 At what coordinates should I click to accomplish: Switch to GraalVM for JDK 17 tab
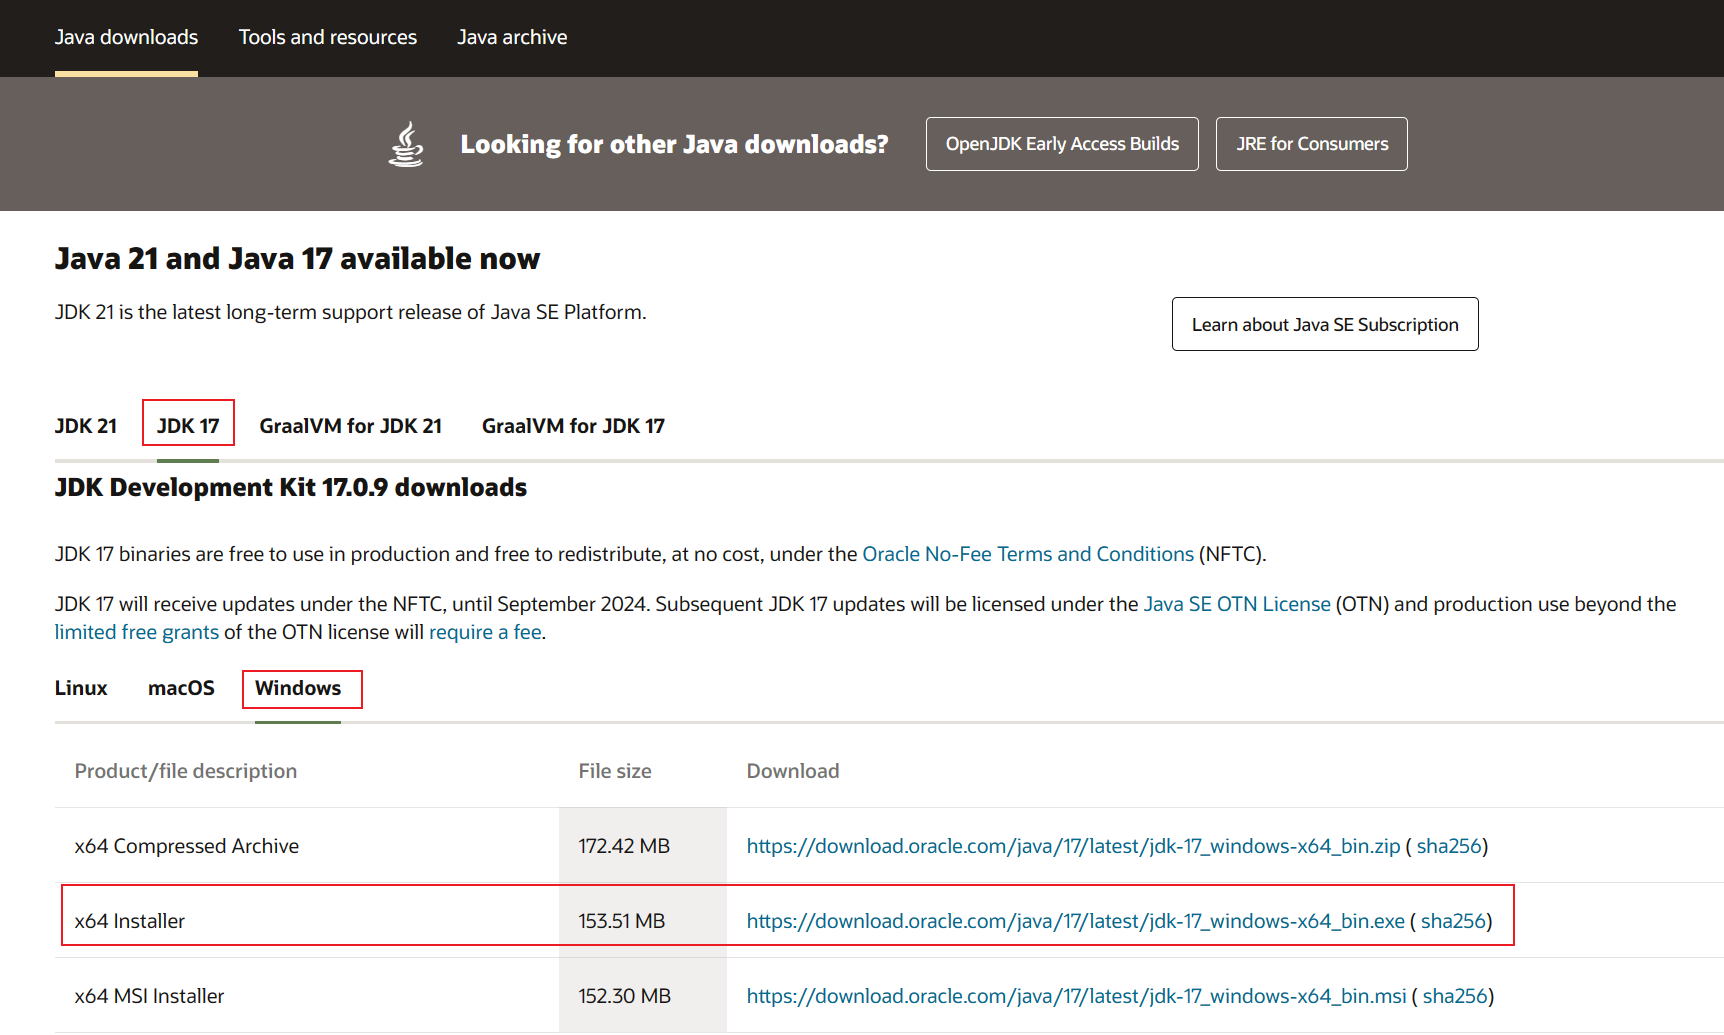coord(573,426)
